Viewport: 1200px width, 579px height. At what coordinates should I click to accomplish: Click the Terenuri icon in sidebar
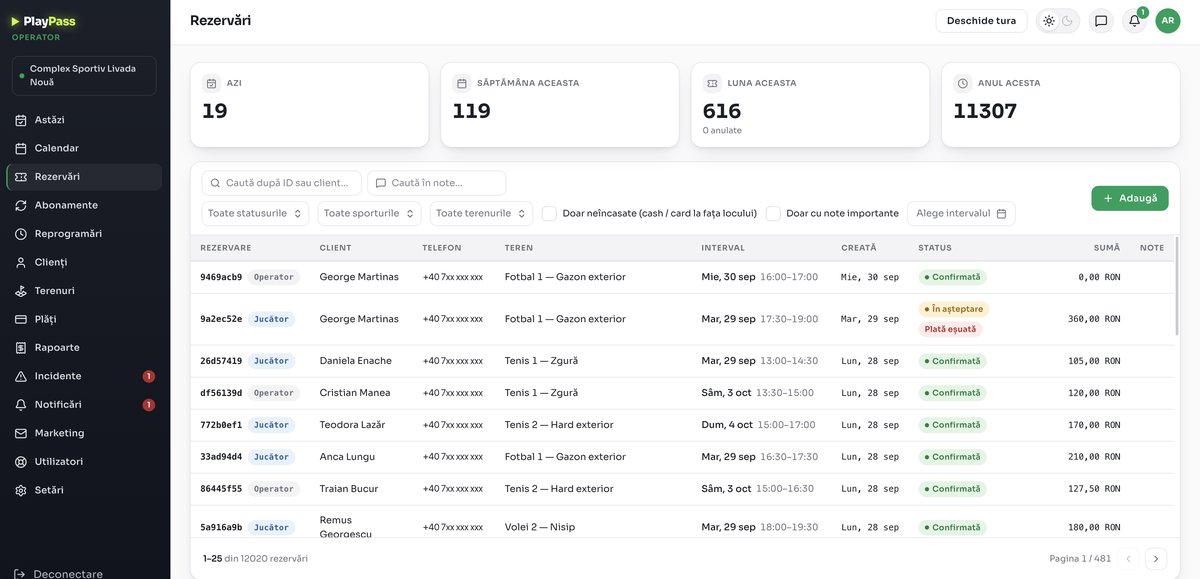pos(21,291)
